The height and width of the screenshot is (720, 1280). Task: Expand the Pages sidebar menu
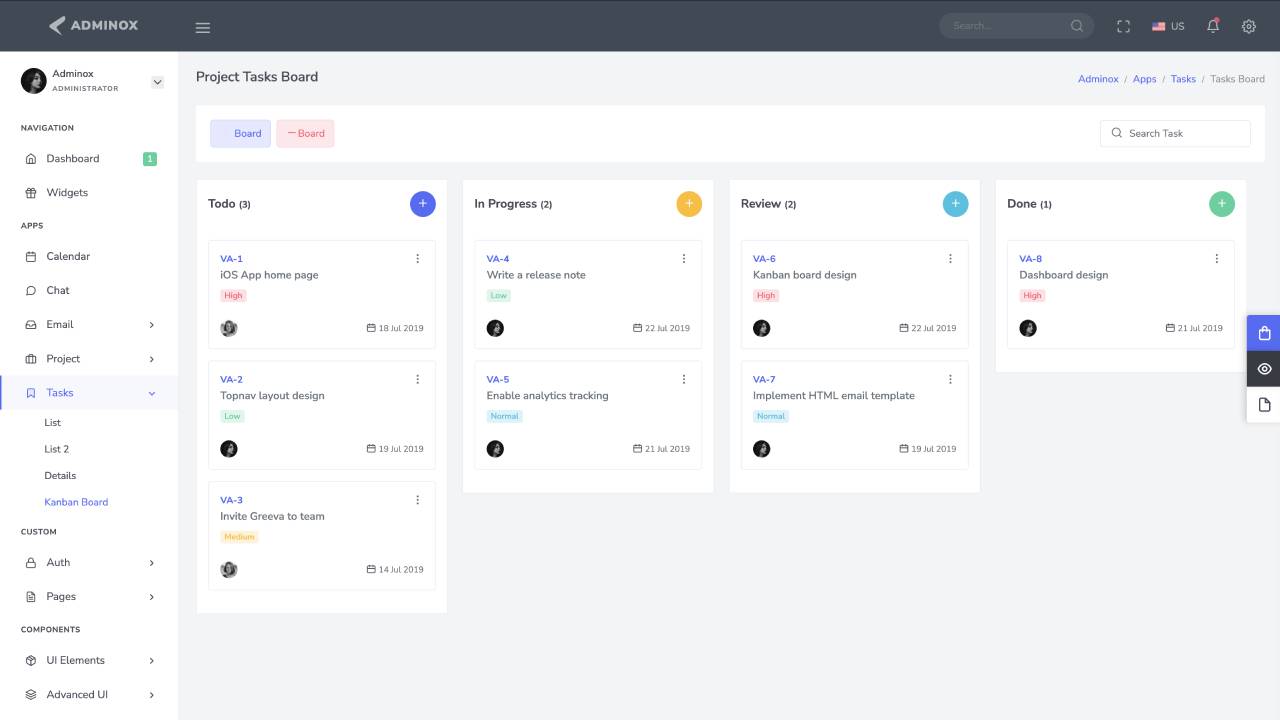tap(89, 597)
